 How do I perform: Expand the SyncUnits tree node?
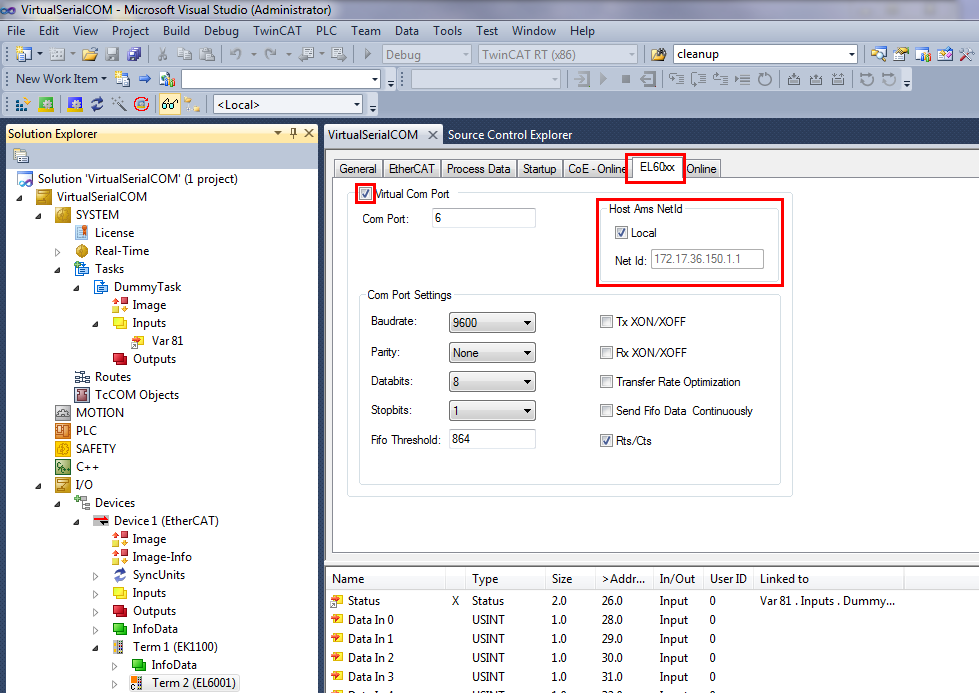[x=96, y=576]
